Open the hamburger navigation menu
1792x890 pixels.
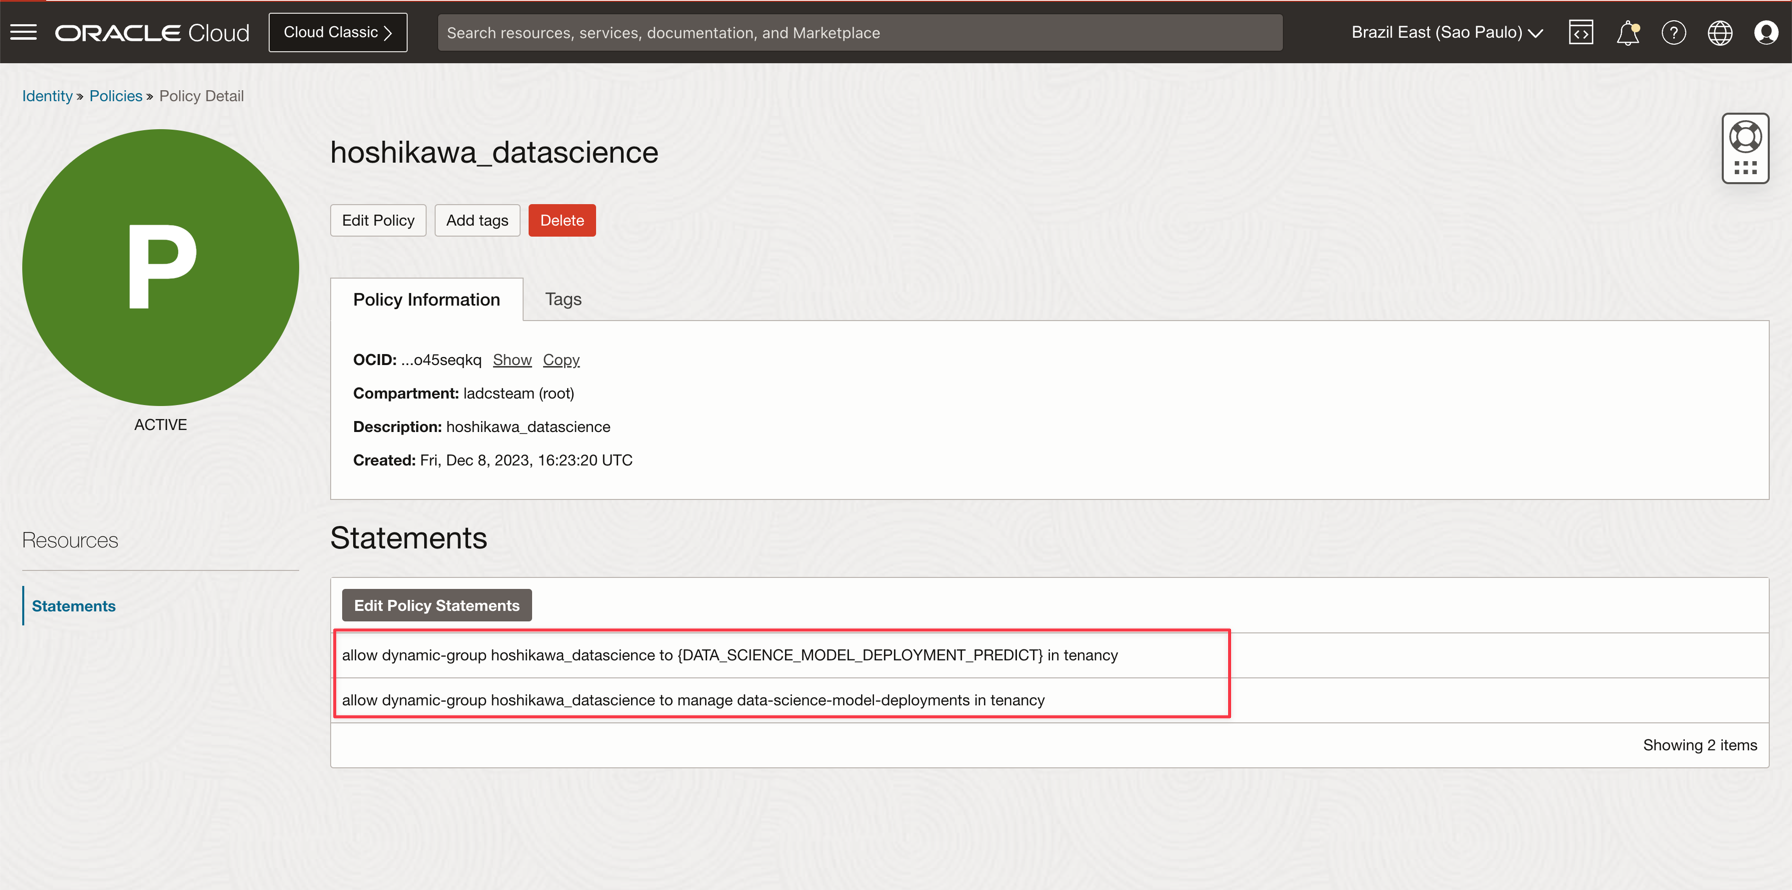(x=23, y=32)
